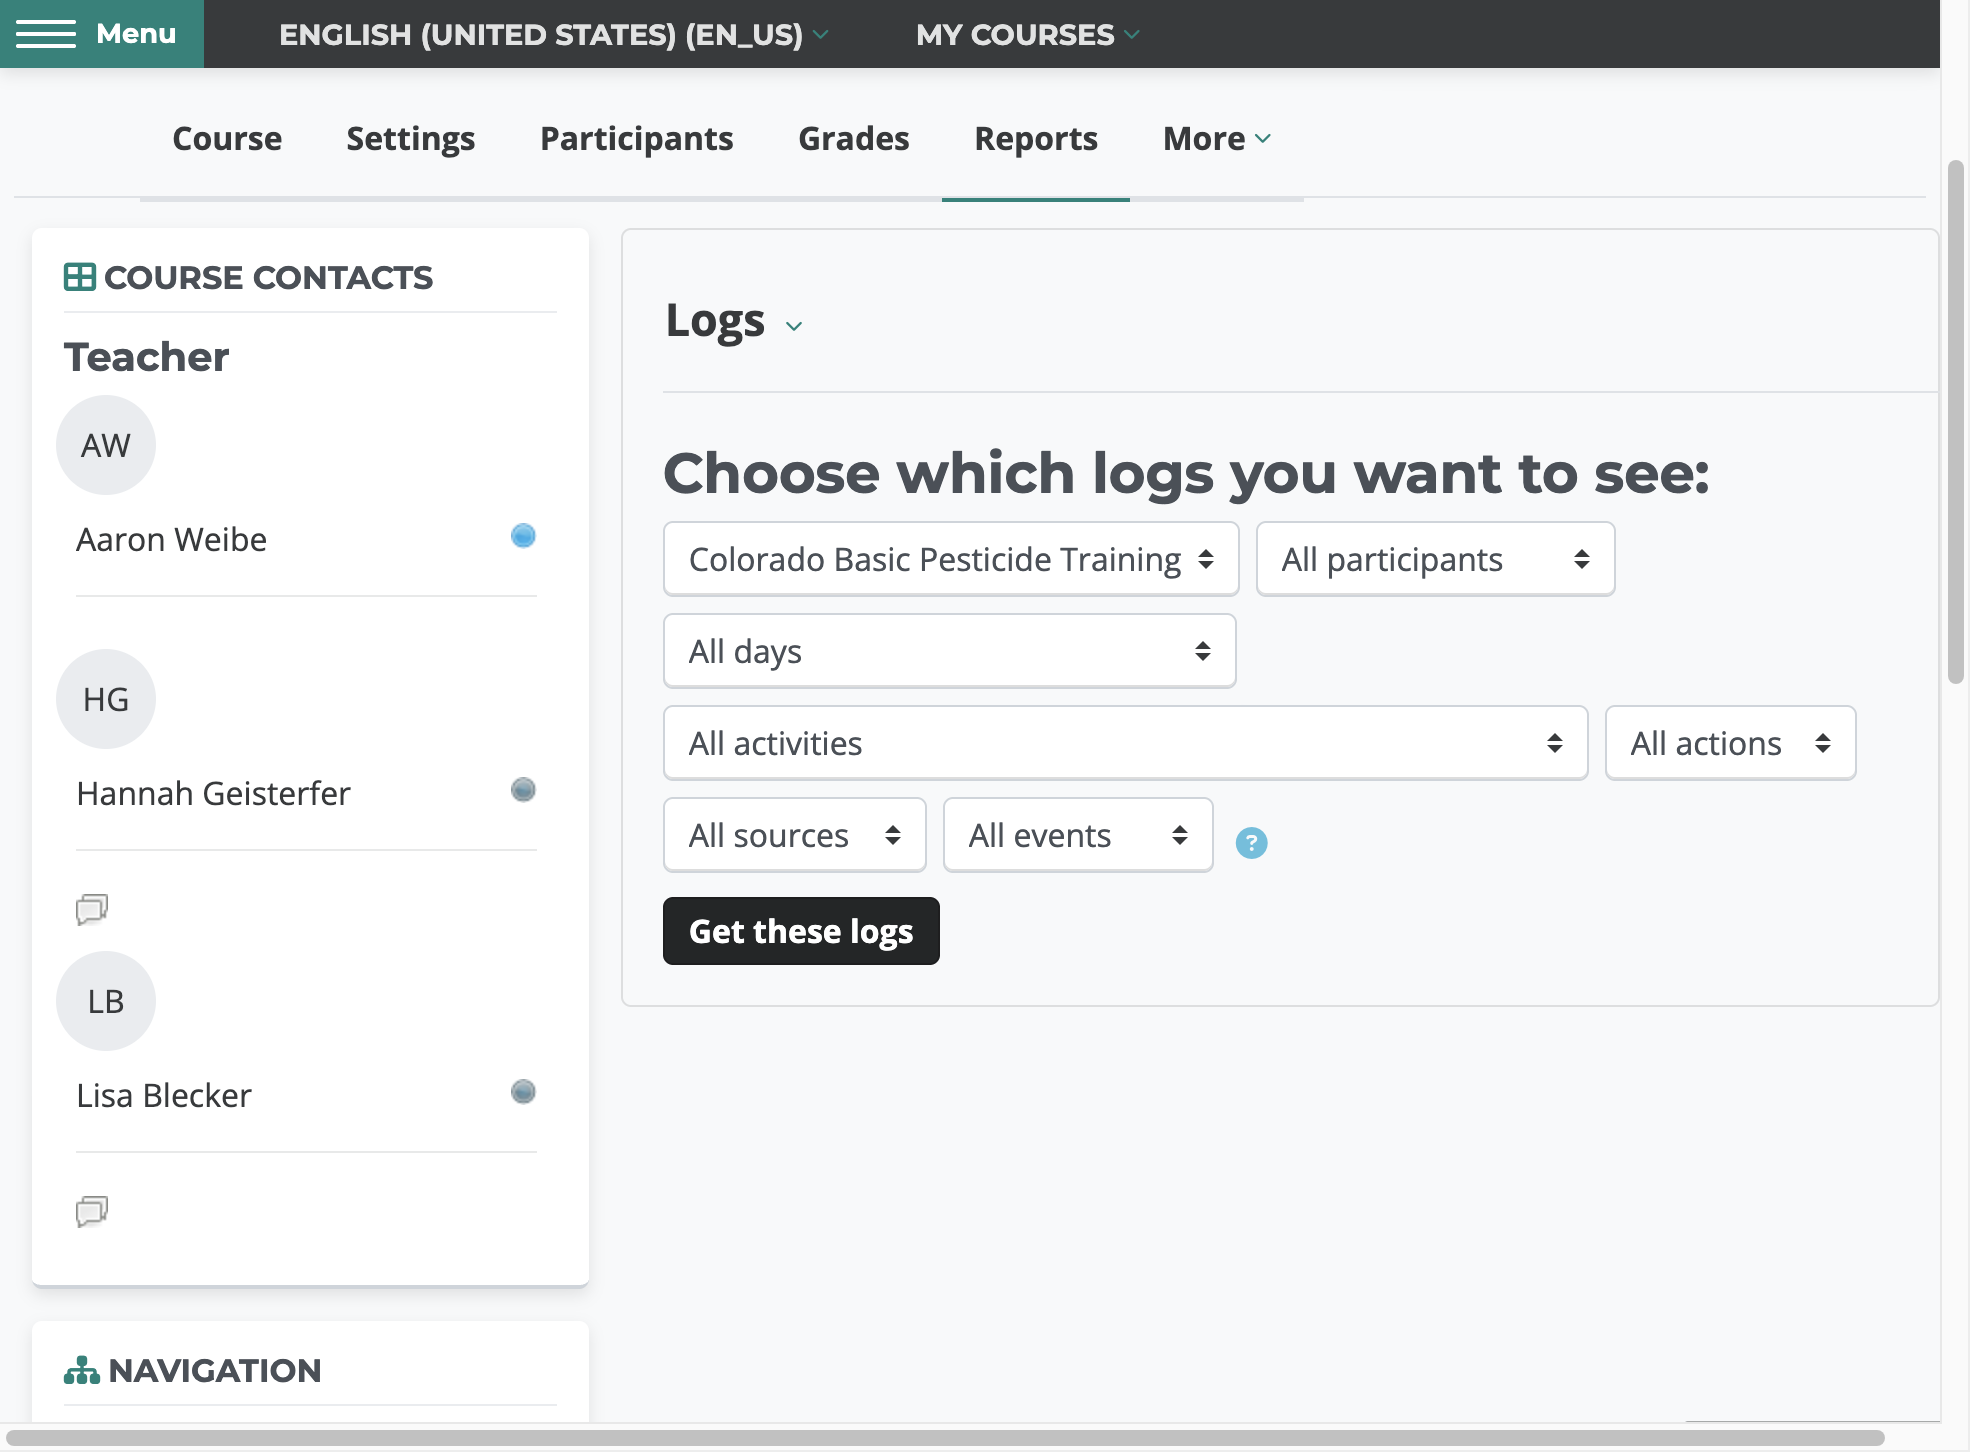
Task: Open Aaron Weibe's profile link
Action: (172, 540)
